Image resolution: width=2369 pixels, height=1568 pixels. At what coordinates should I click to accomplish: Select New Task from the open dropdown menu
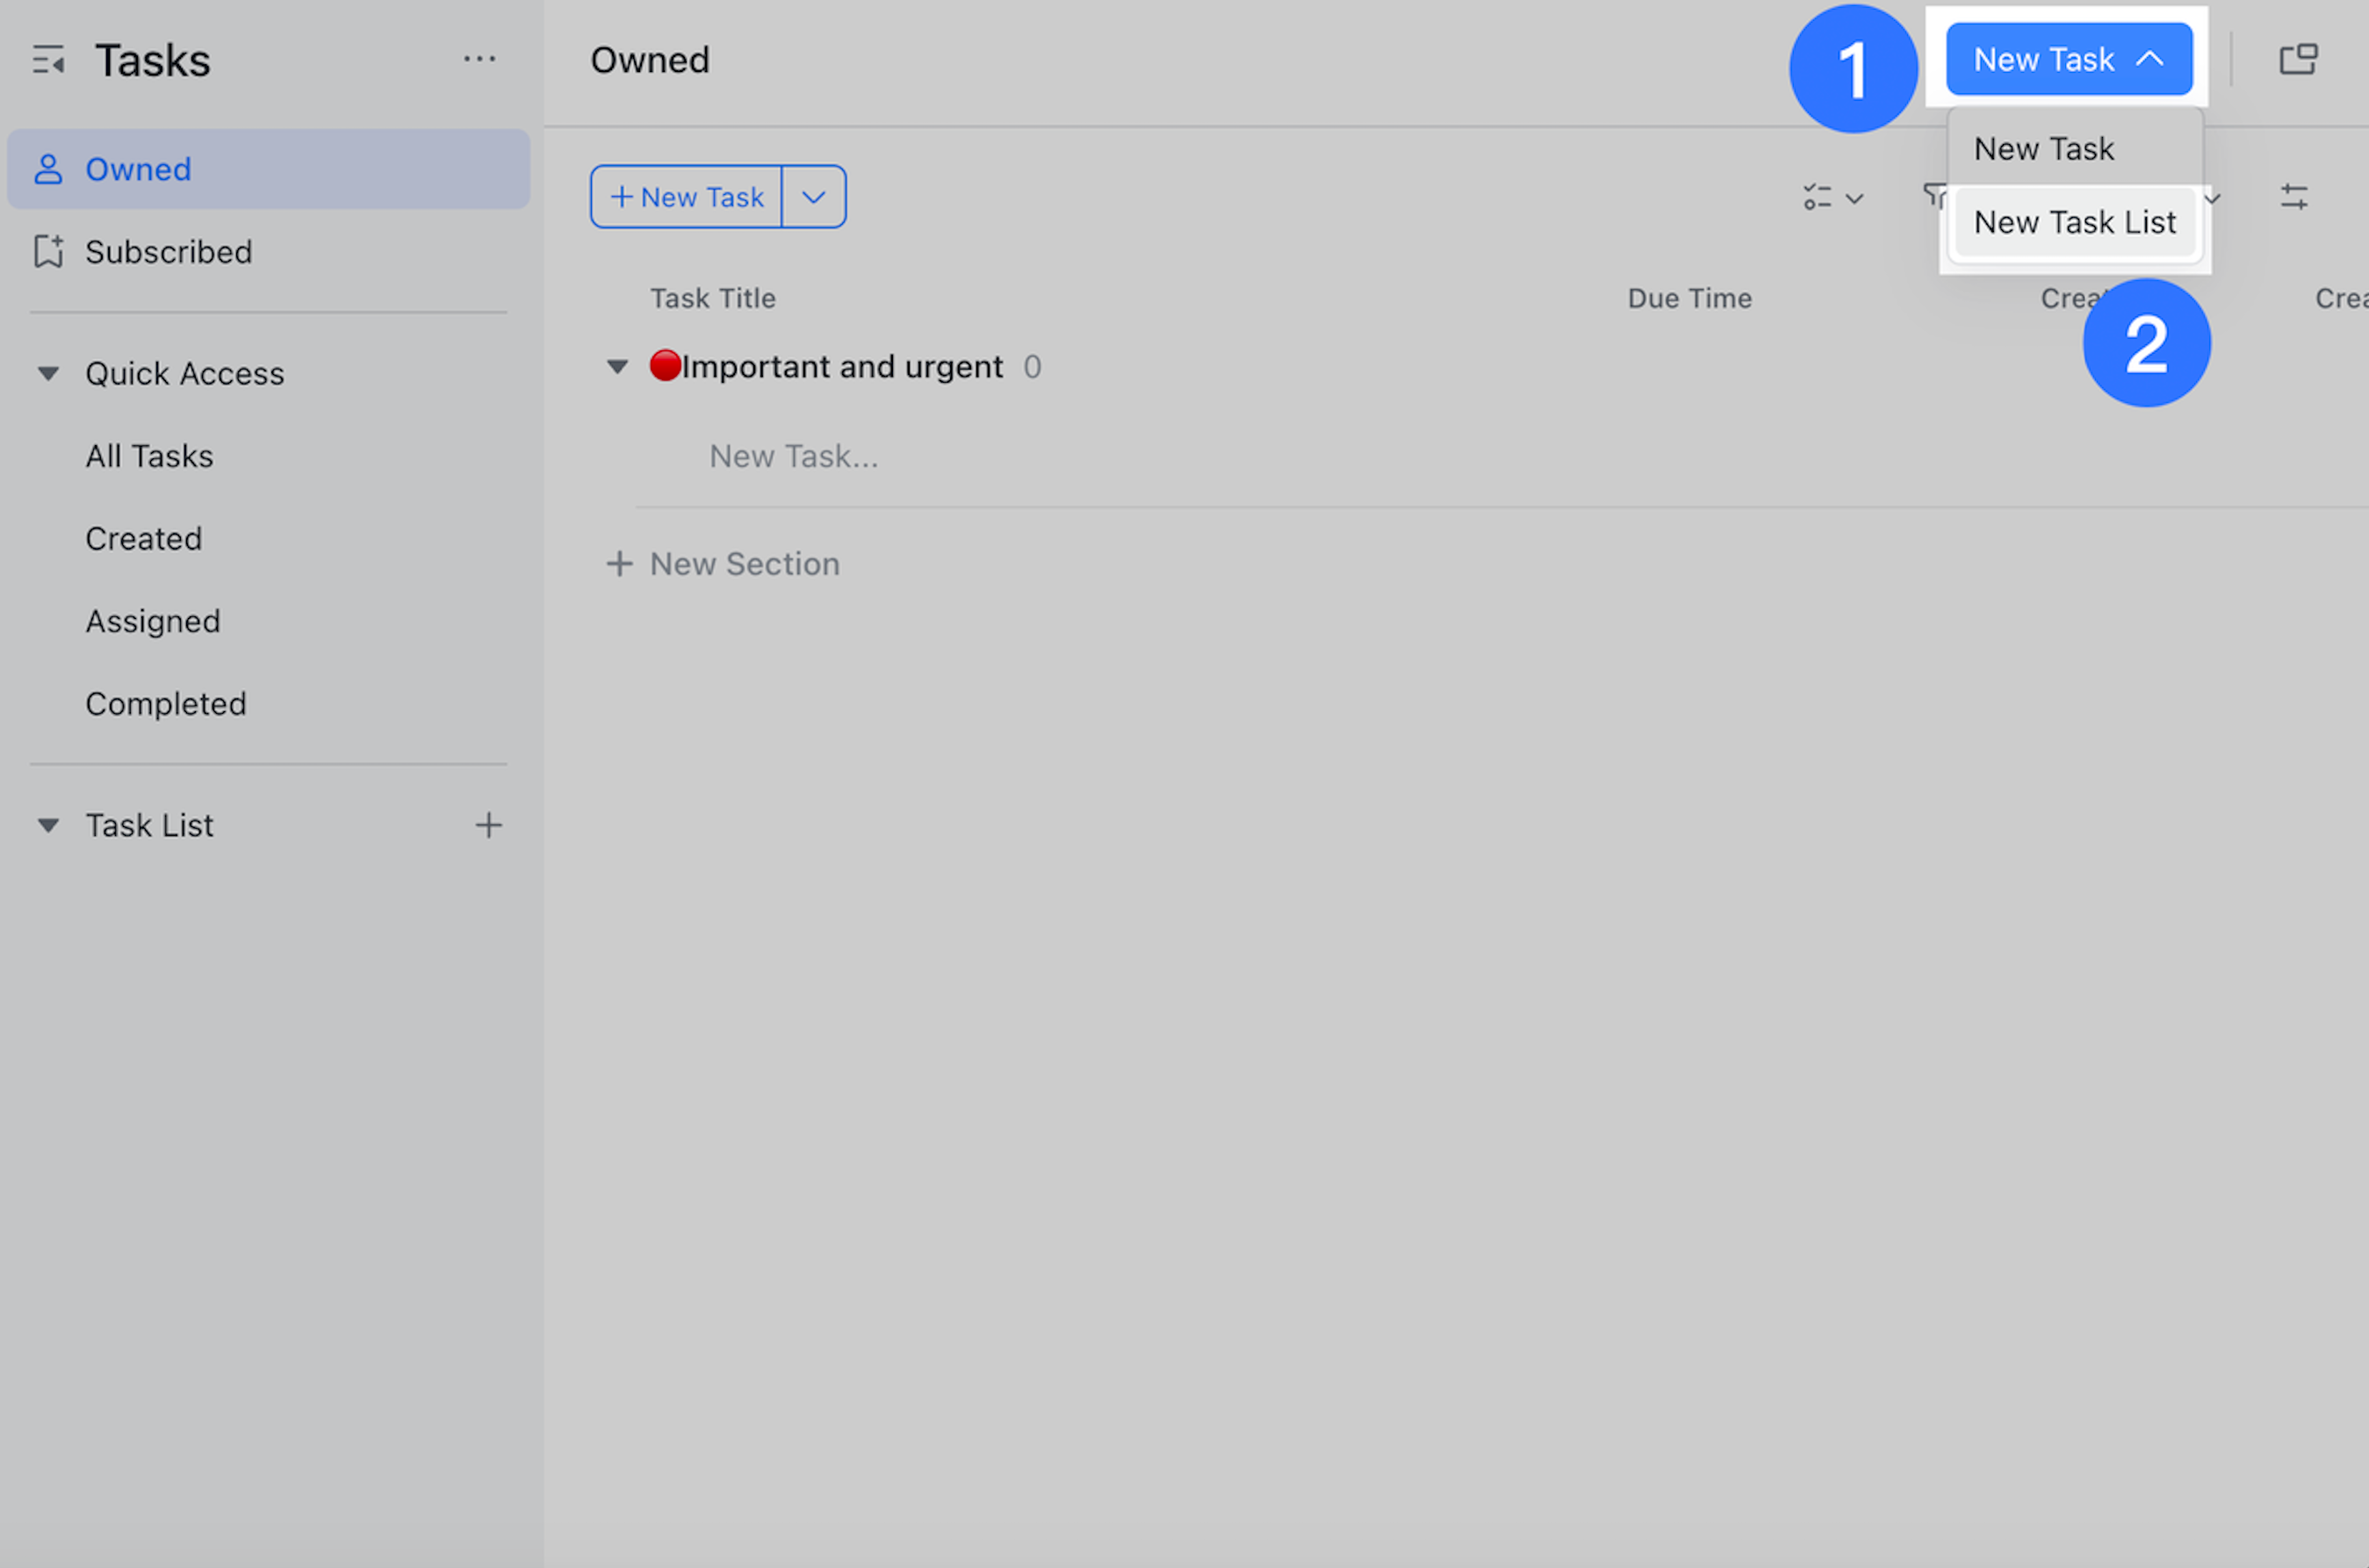tap(2043, 148)
